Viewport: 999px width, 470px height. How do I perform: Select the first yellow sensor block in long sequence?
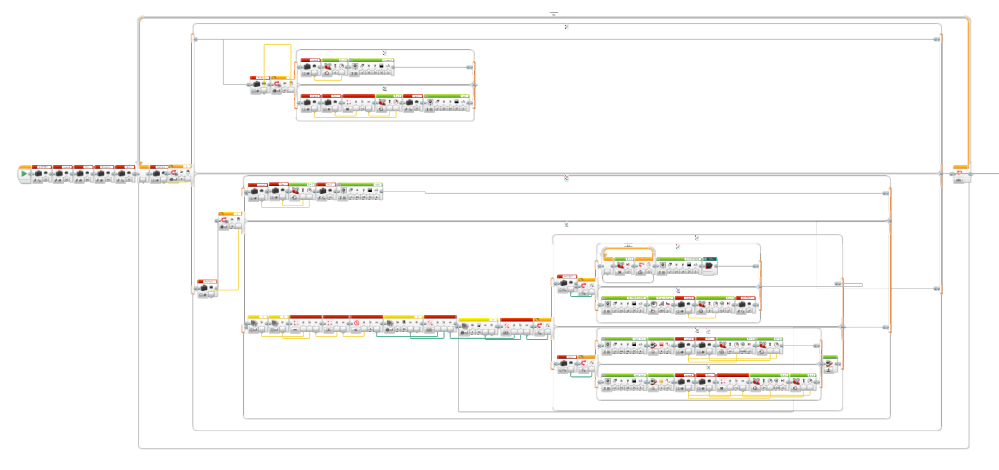coord(254,324)
